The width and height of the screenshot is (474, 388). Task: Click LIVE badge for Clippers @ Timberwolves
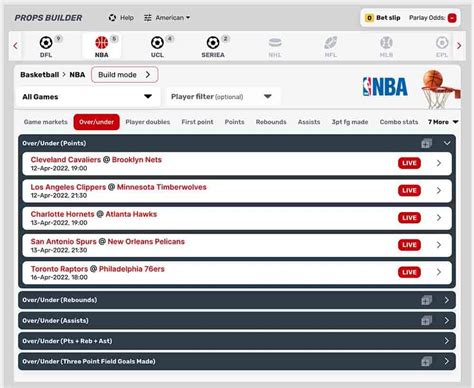[409, 191]
